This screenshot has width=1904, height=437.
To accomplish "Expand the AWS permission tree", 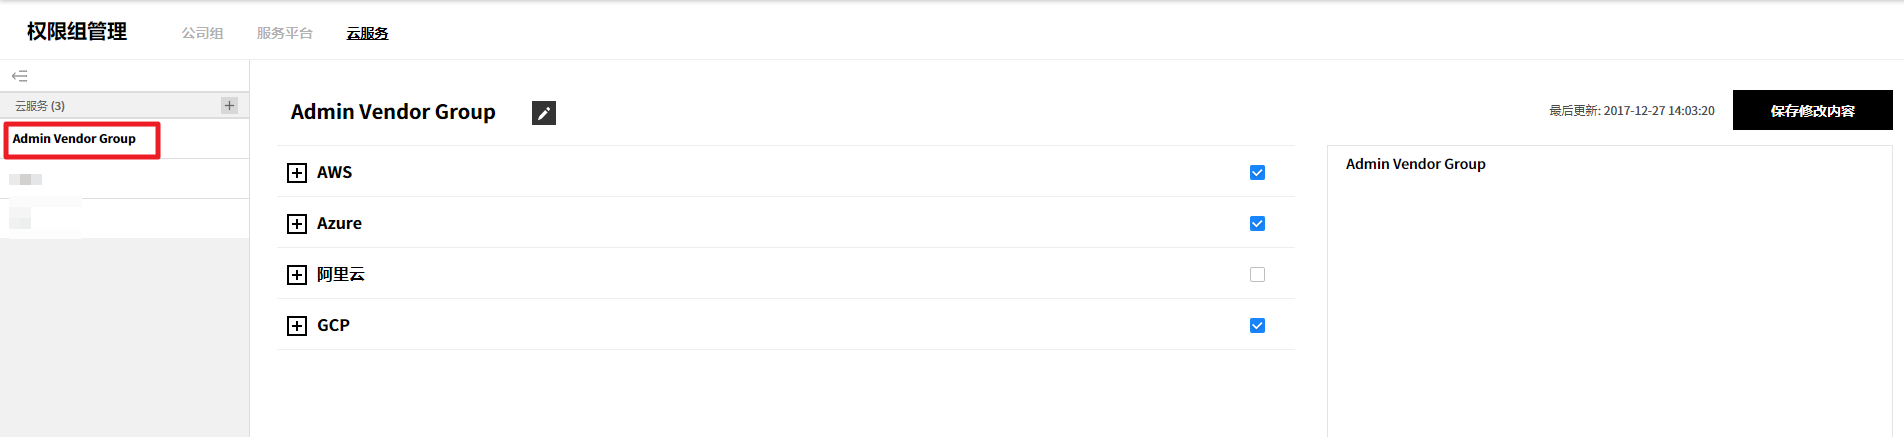I will coord(297,173).
